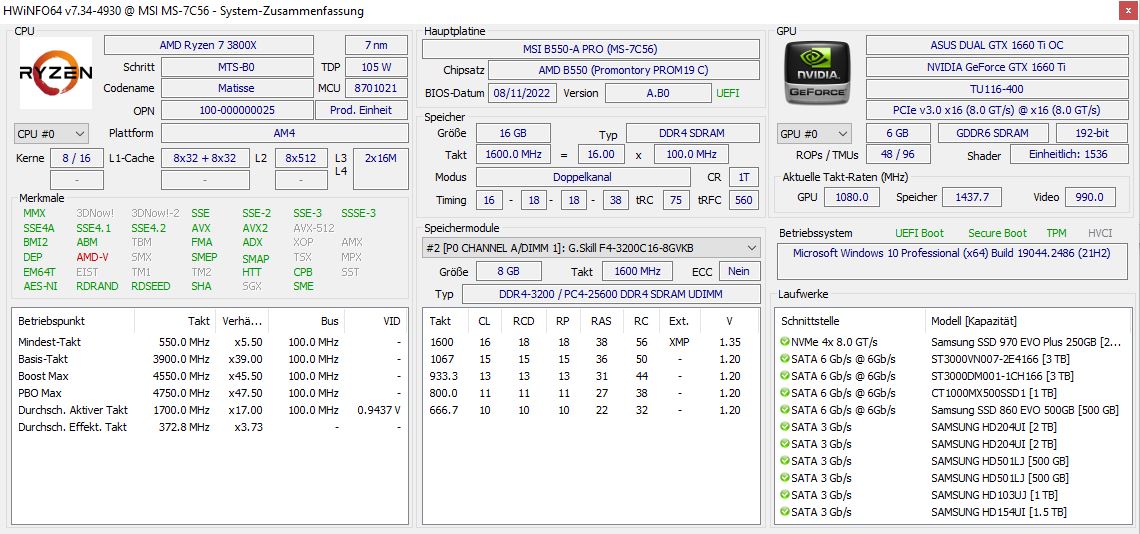Select the PBO Max row

pyautogui.click(x=209, y=393)
